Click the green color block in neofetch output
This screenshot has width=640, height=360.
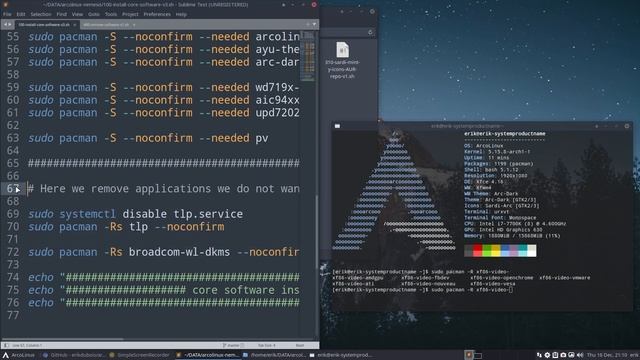tap(487, 251)
